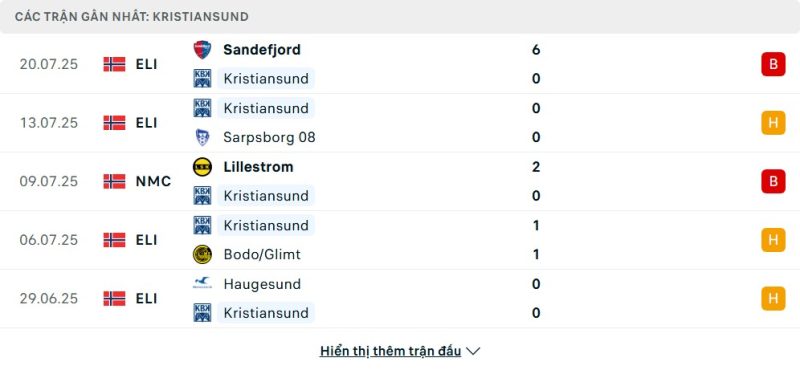
Task: Click the orange H badge for Sarpsborg match
Action: (773, 123)
